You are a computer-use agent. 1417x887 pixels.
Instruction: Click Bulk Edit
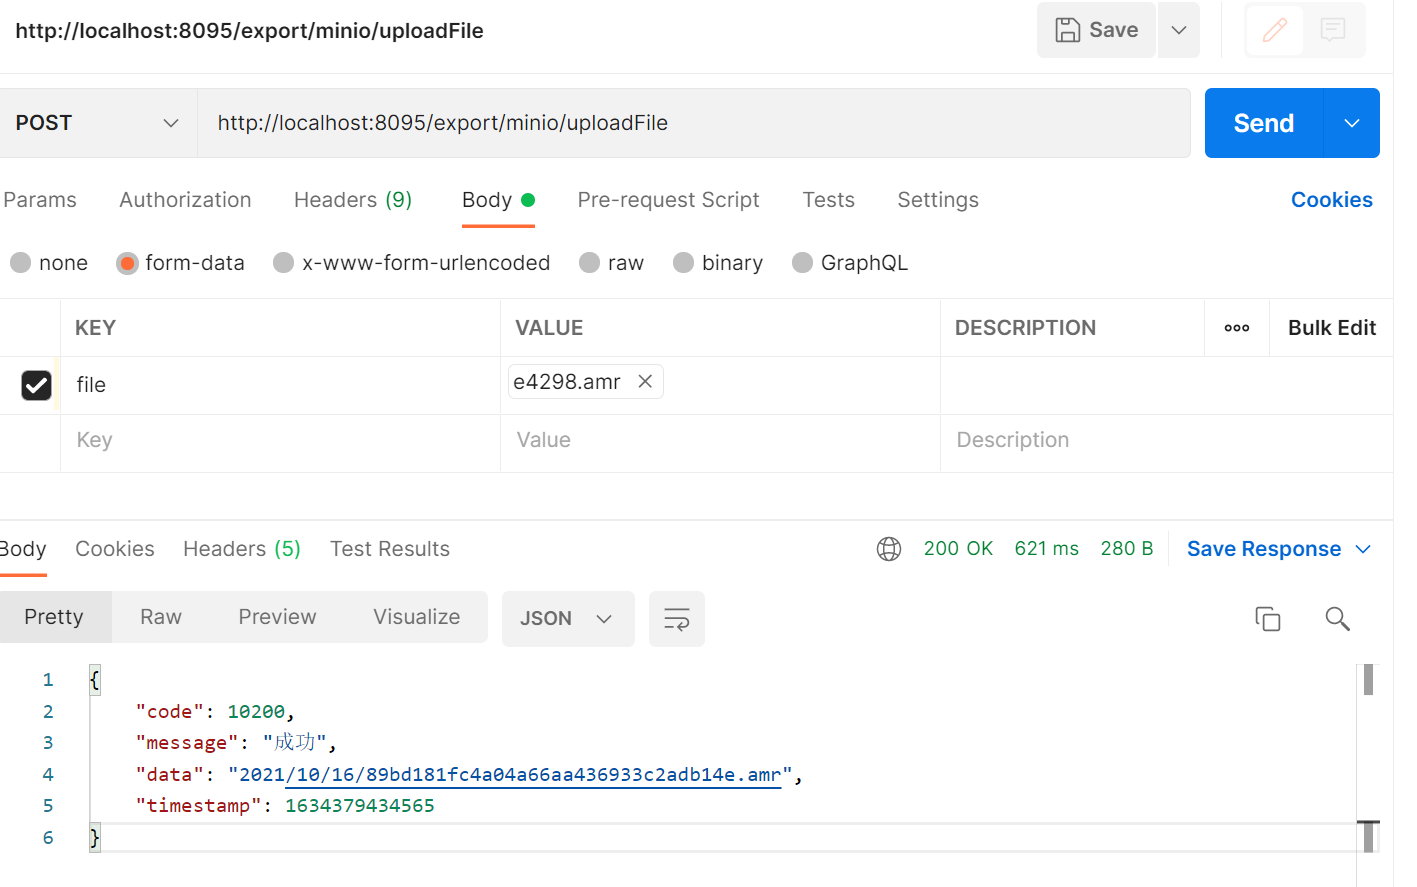[x=1331, y=328]
